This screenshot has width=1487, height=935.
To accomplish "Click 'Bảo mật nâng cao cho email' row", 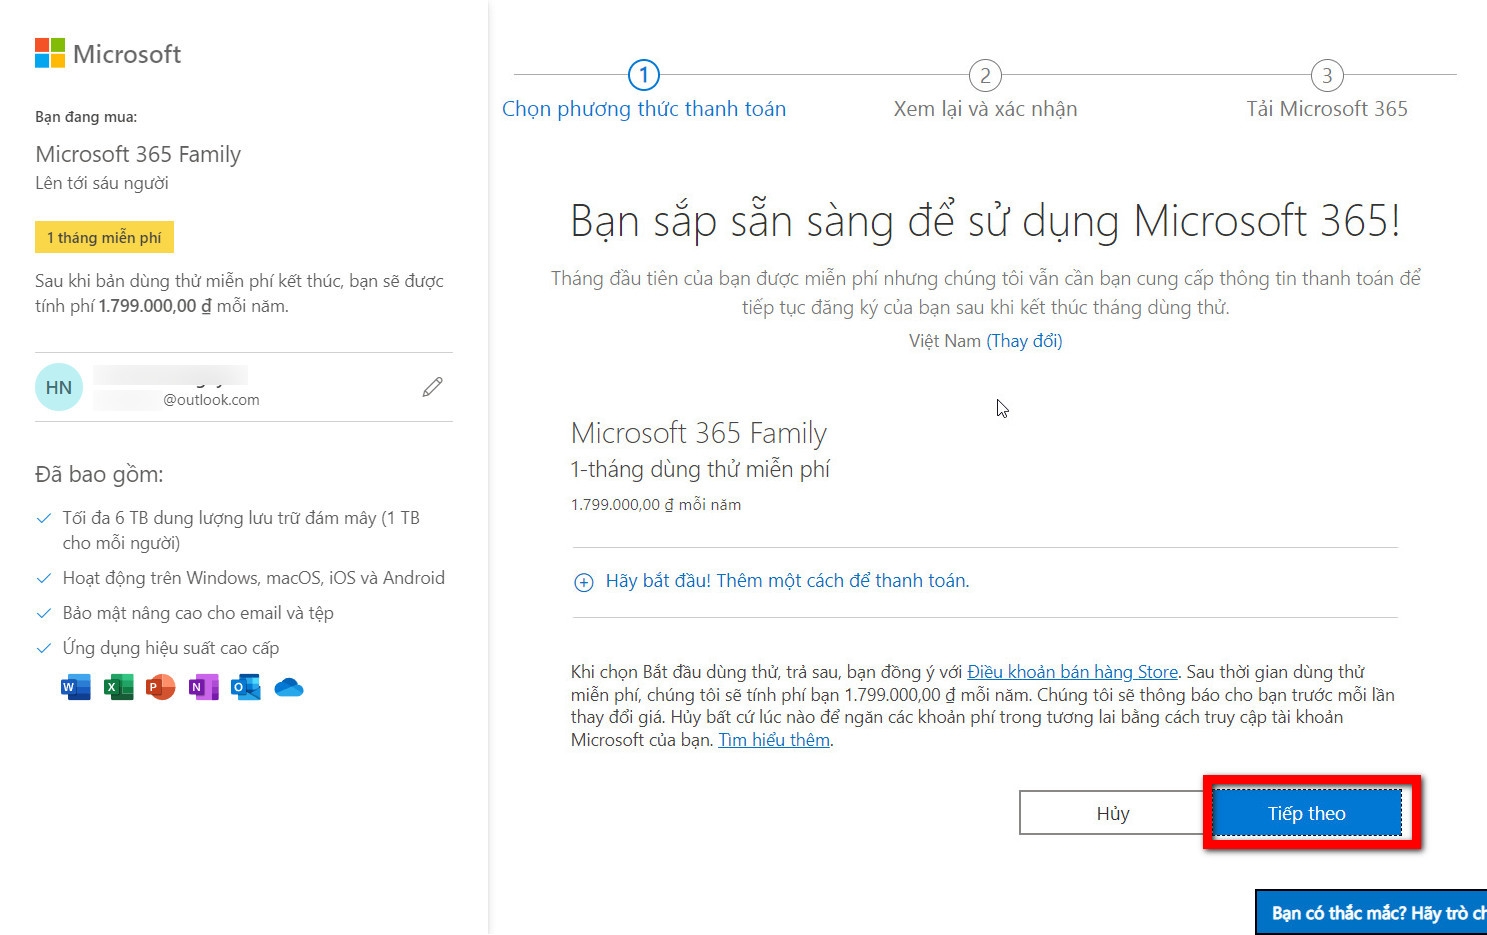I will point(198,613).
